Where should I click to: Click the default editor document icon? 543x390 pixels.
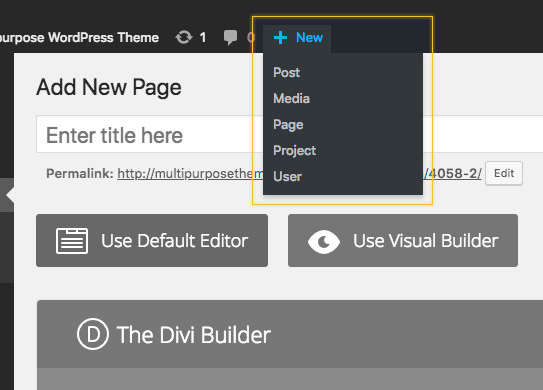pyautogui.click(x=72, y=241)
